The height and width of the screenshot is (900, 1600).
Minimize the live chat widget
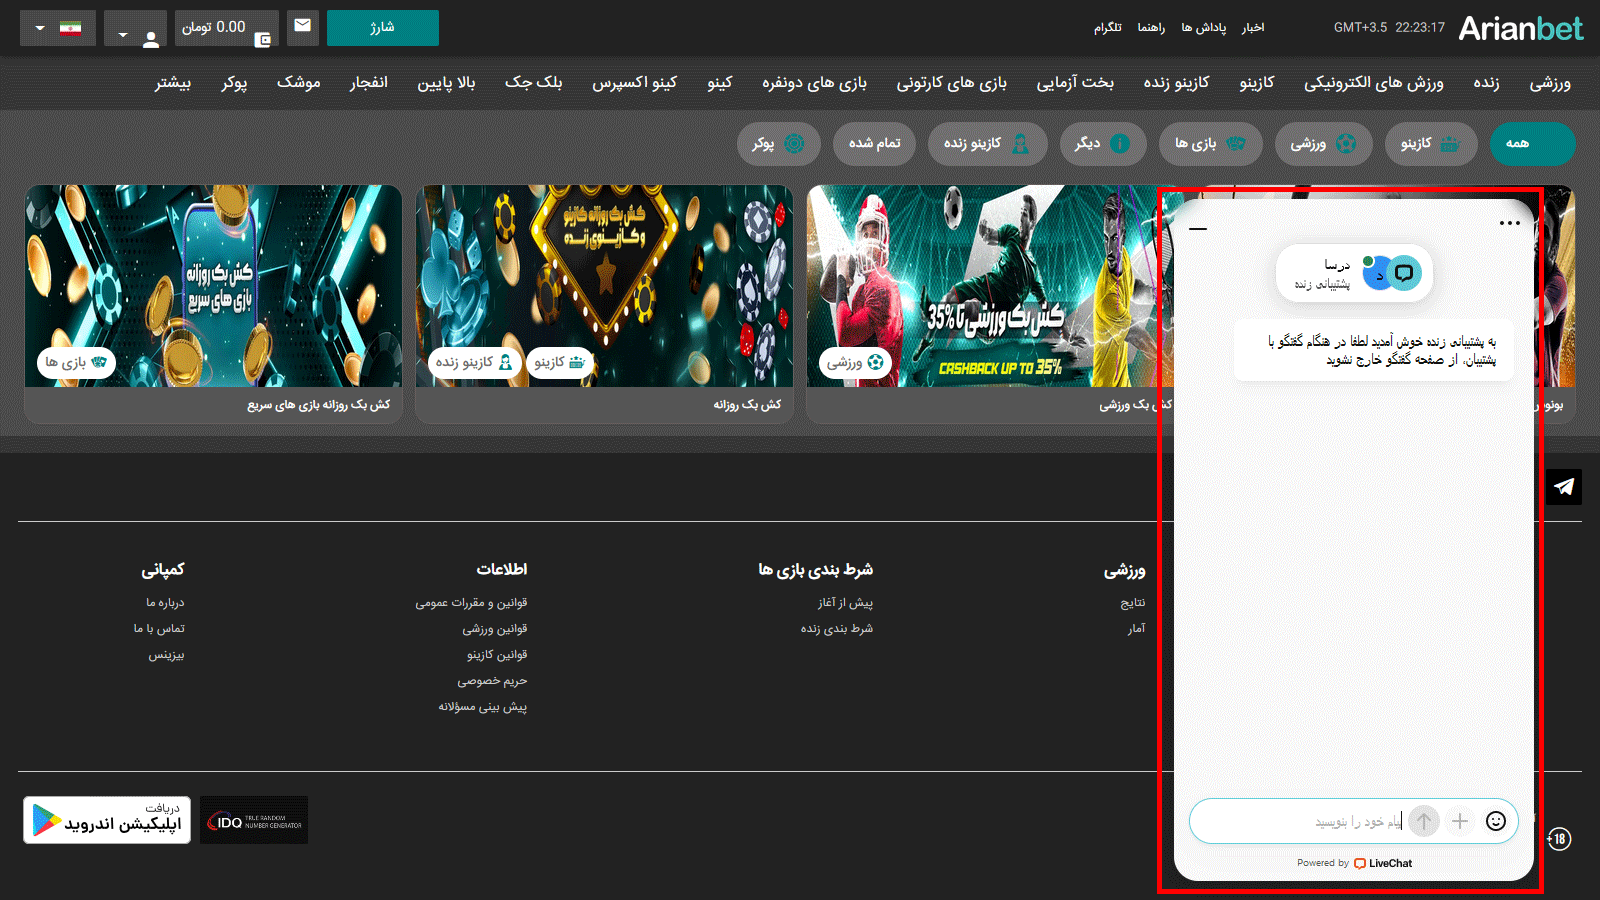[x=1198, y=229]
